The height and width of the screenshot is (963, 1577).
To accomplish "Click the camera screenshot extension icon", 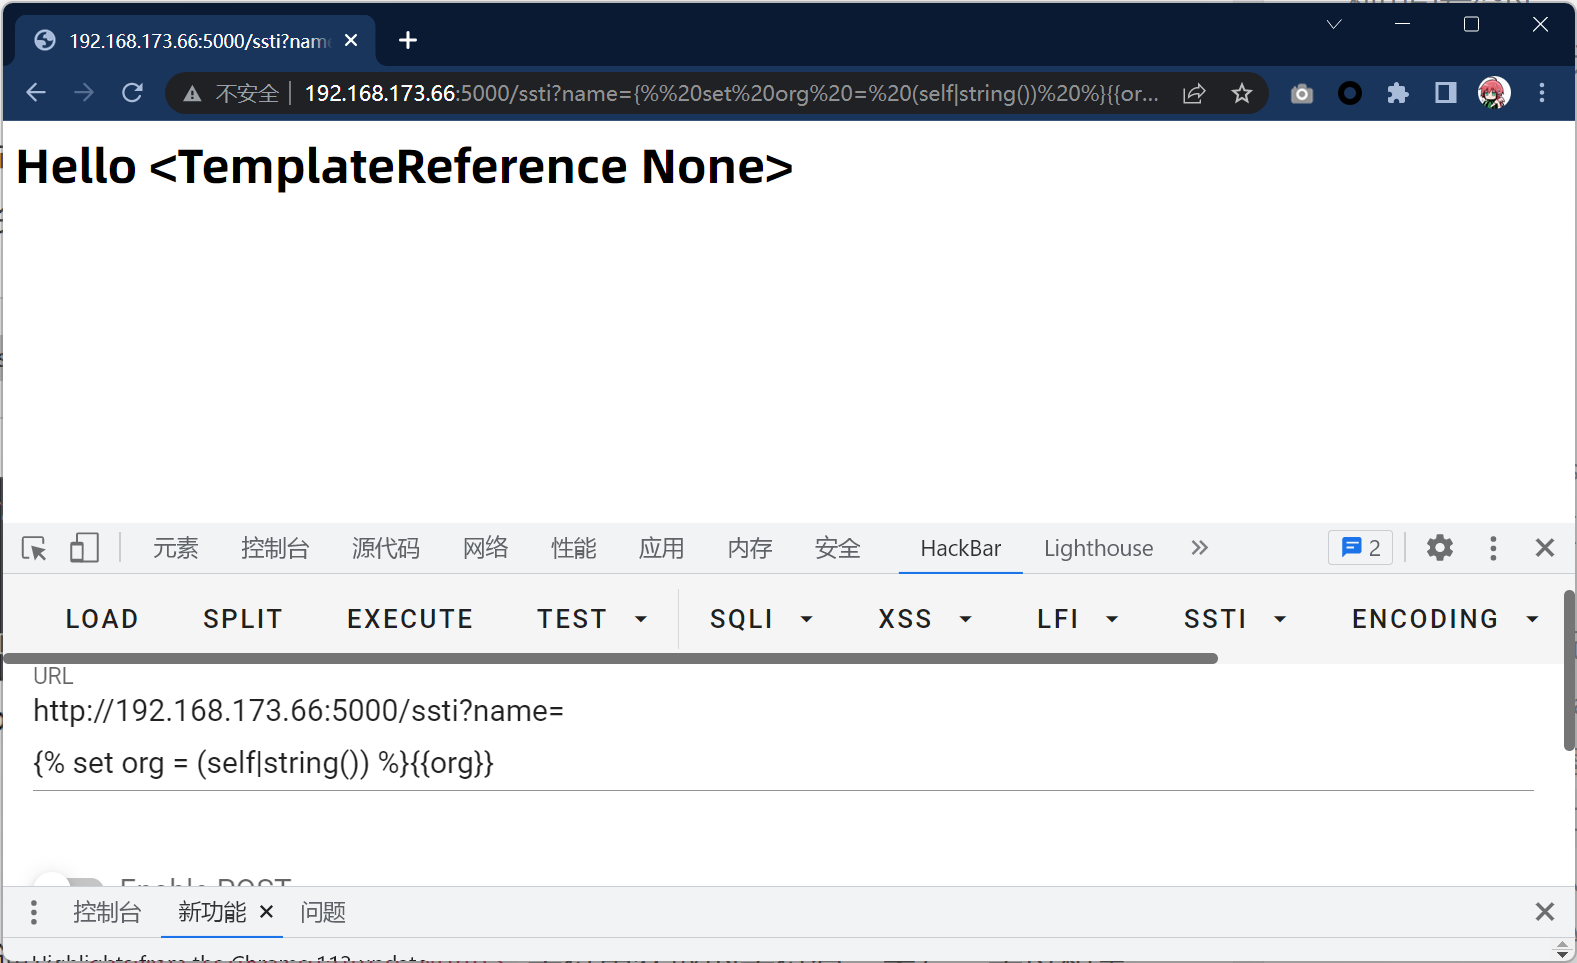I will tap(1301, 94).
